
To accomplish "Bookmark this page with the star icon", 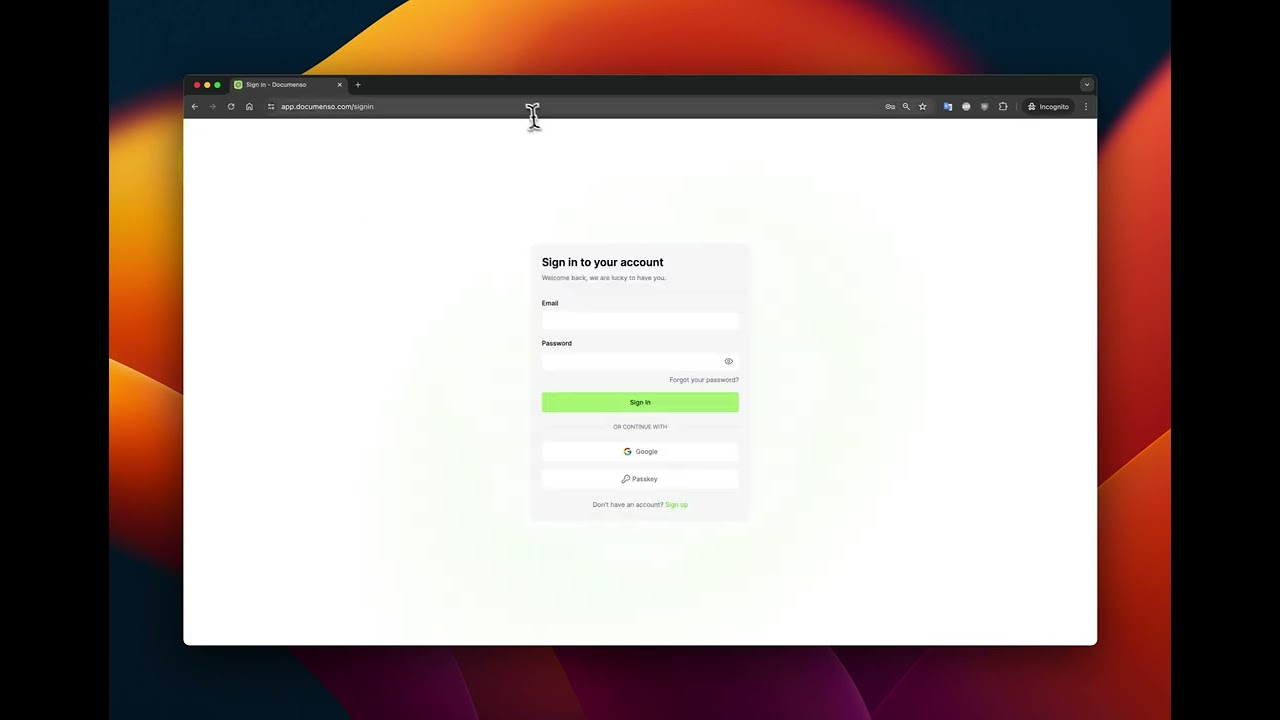I will coord(922,107).
